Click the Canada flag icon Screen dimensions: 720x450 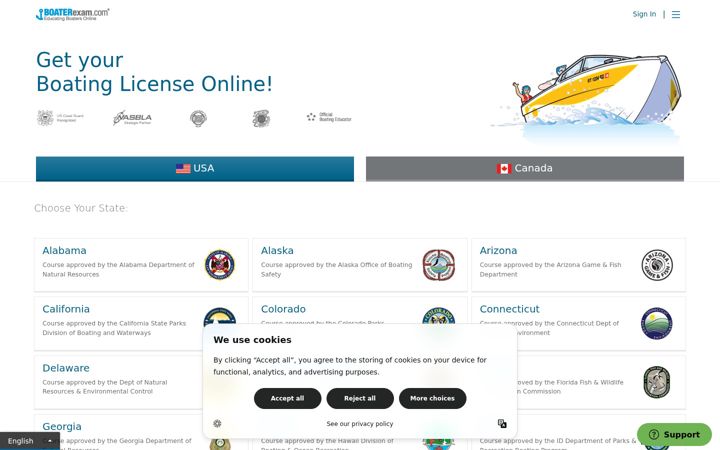pos(504,169)
